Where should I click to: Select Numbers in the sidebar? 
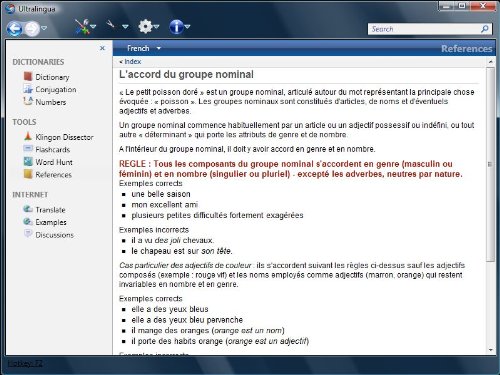point(51,102)
